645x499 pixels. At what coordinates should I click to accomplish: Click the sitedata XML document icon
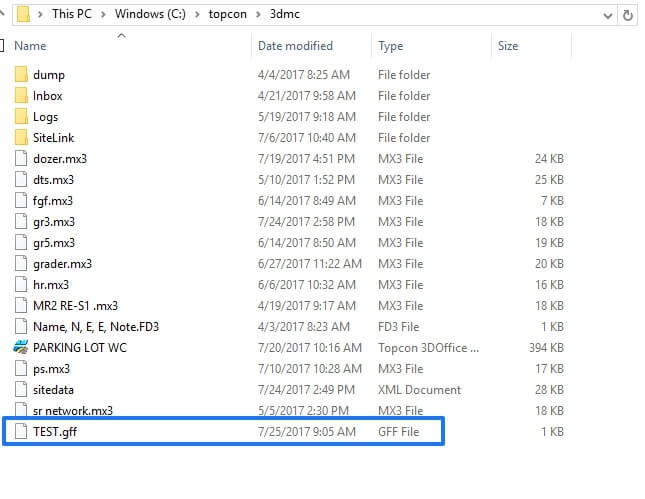pos(21,390)
